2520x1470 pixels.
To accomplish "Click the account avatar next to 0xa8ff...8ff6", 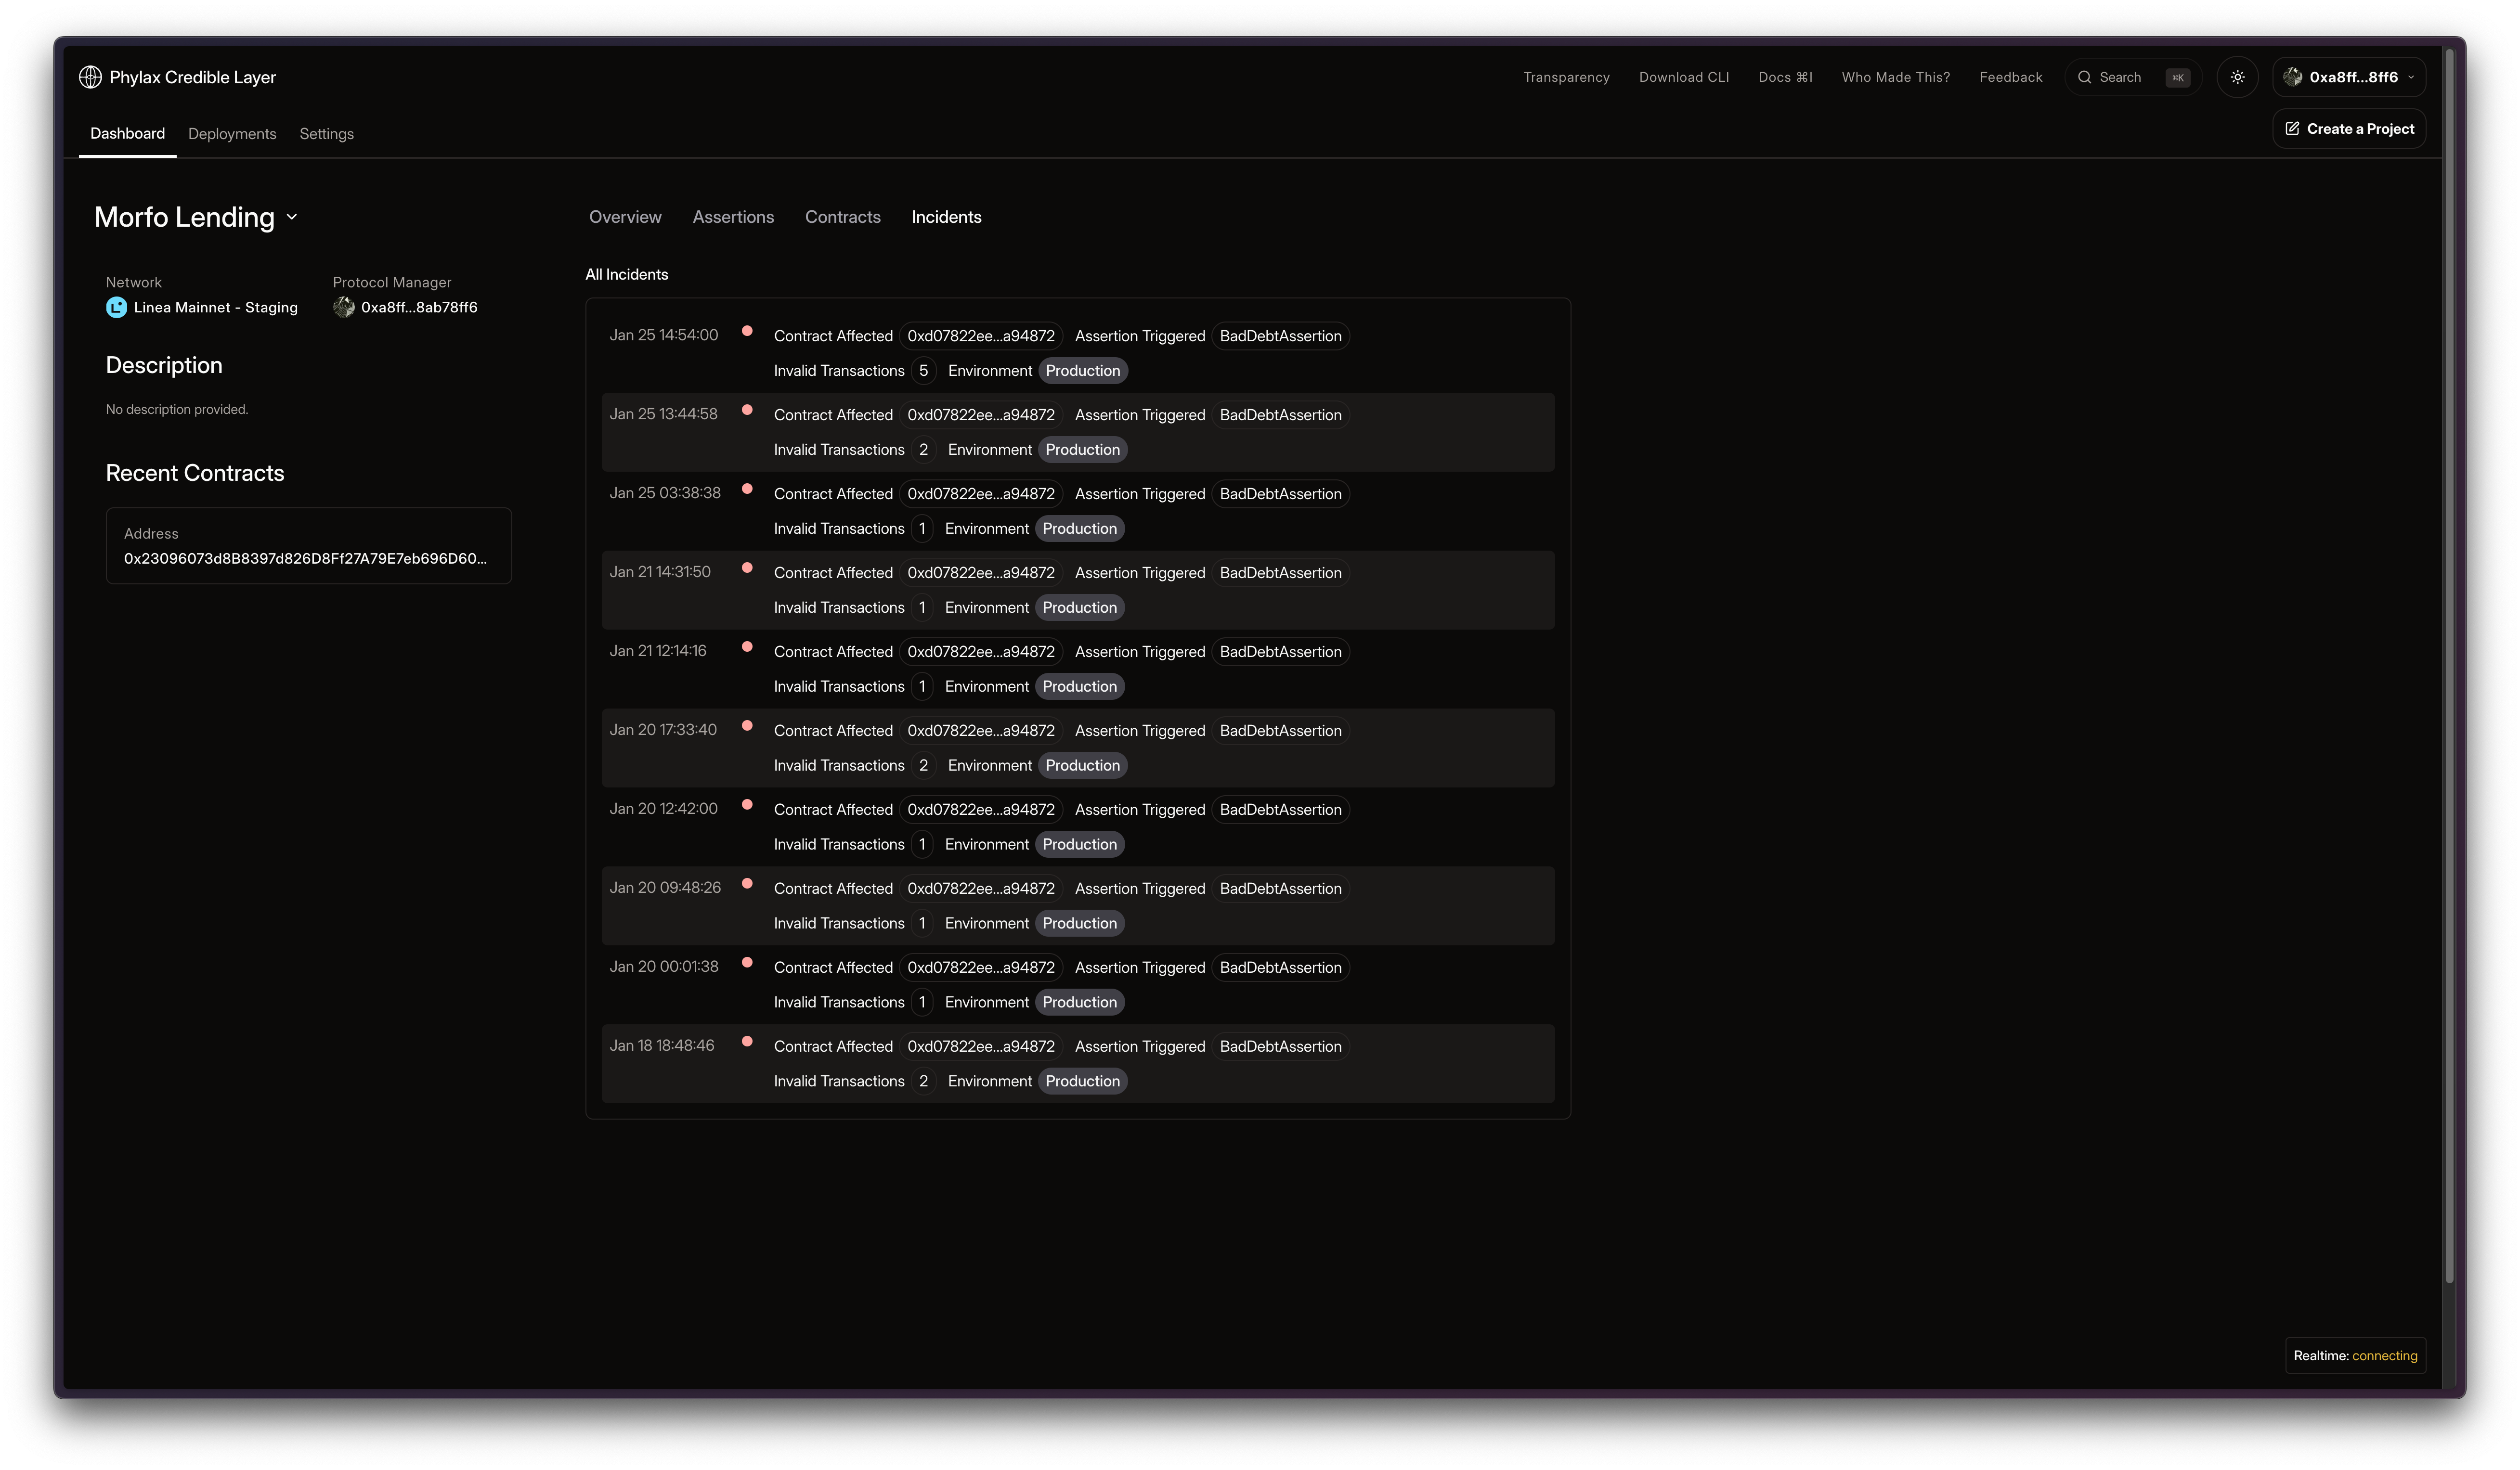I will click(2293, 77).
